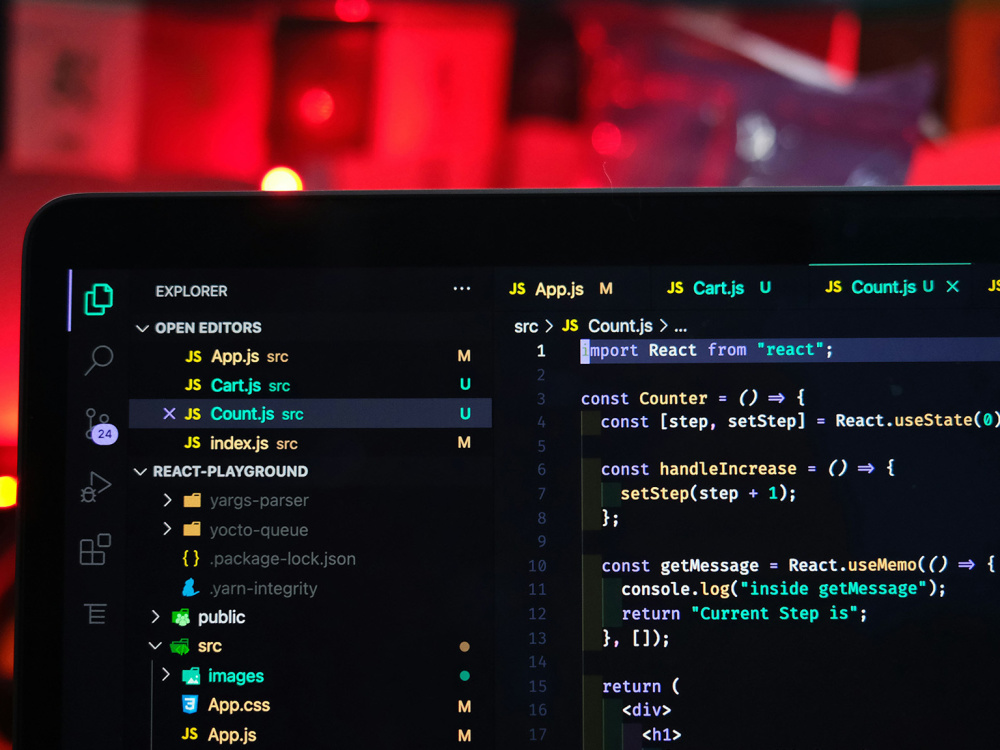Click the public folder icon
Viewport: 1000px width, 750px height.
pos(181,617)
